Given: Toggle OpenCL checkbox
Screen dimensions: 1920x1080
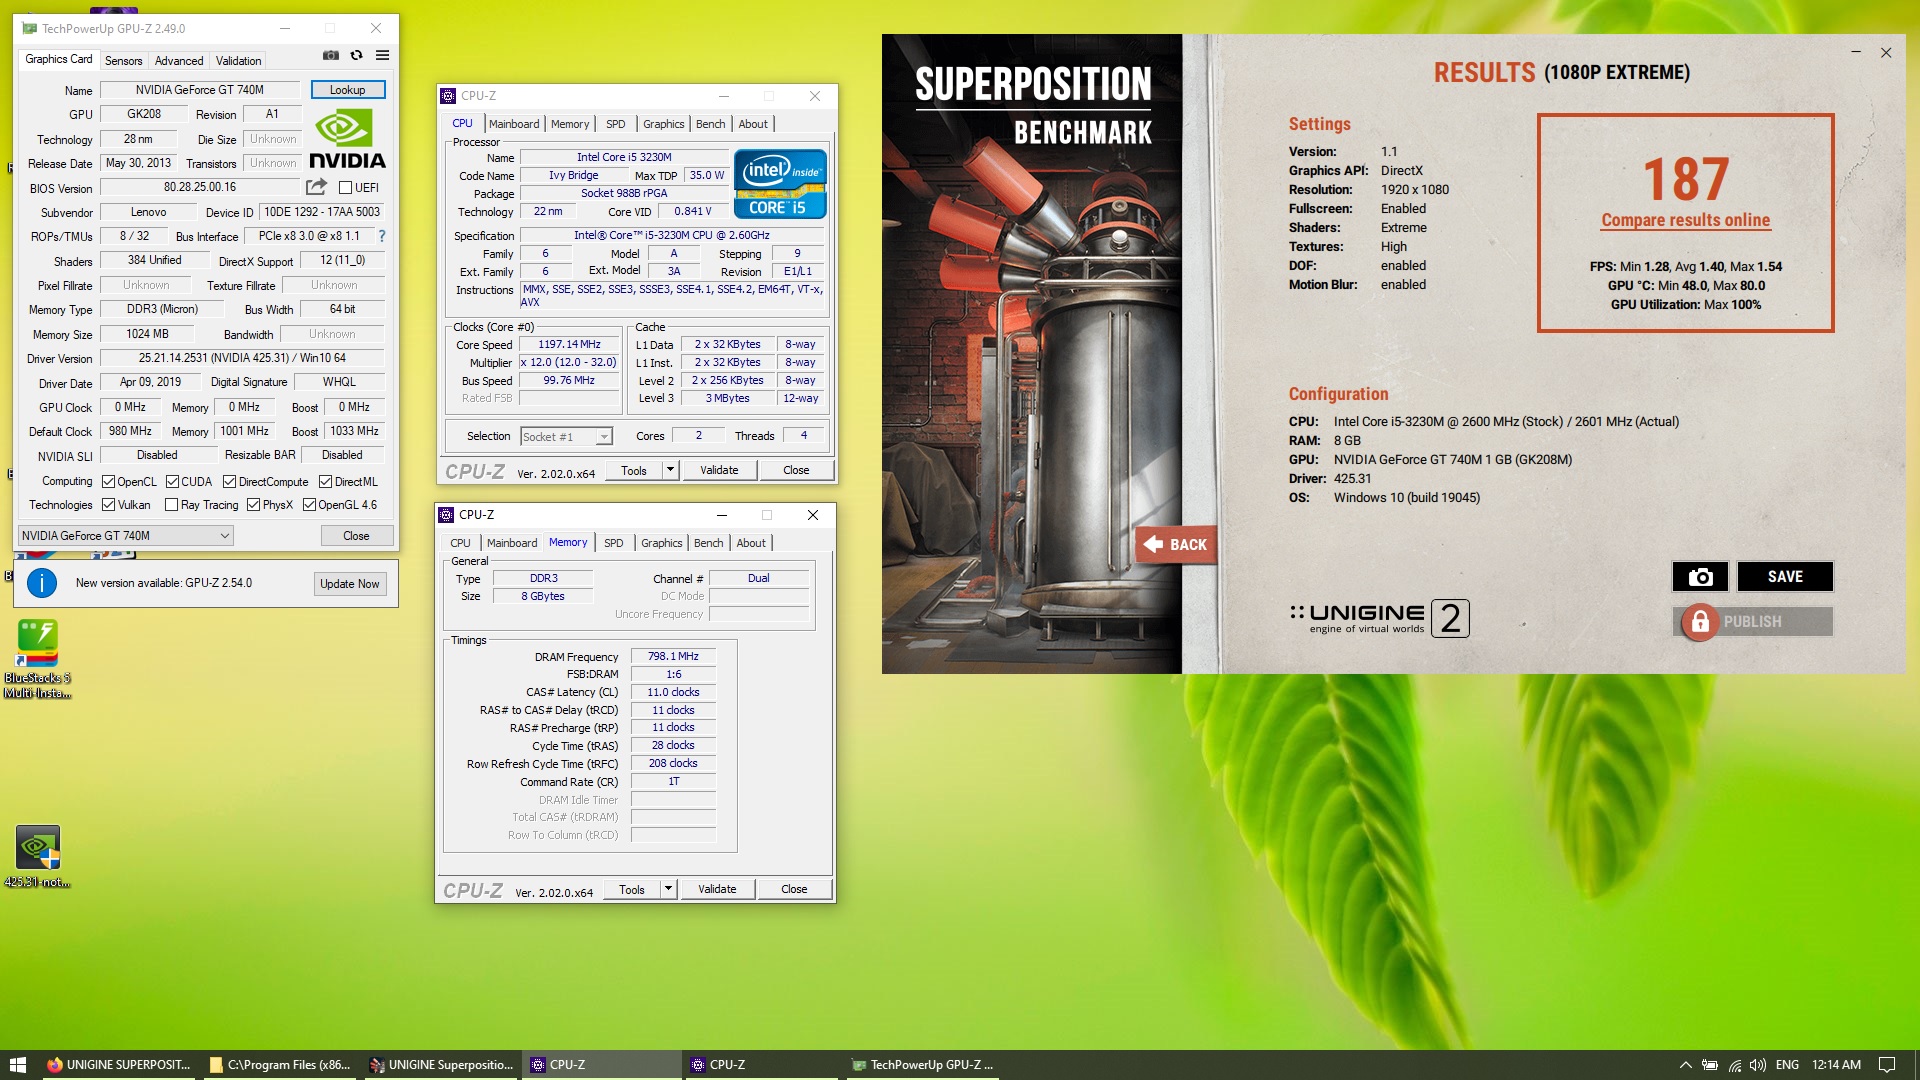Looking at the screenshot, I should 108,482.
